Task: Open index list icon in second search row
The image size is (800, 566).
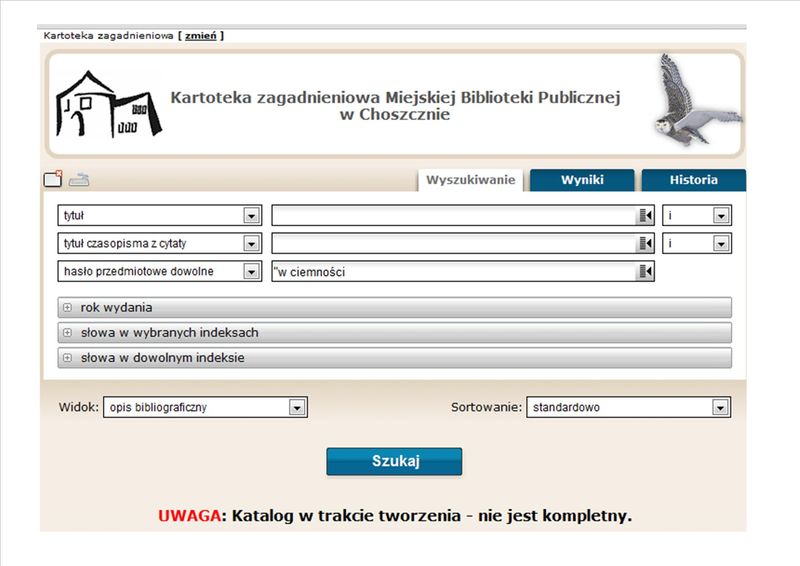Action: click(x=645, y=244)
